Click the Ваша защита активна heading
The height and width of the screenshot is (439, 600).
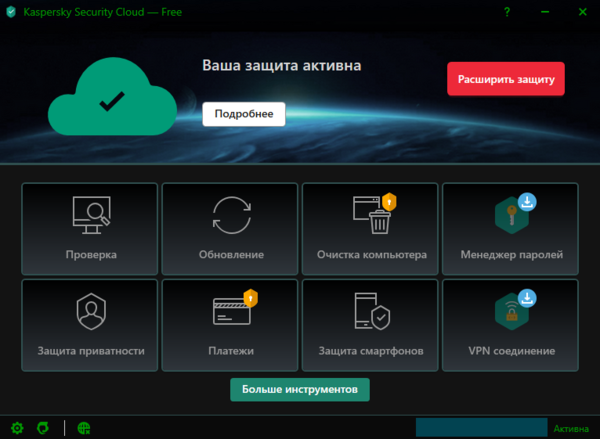(282, 65)
